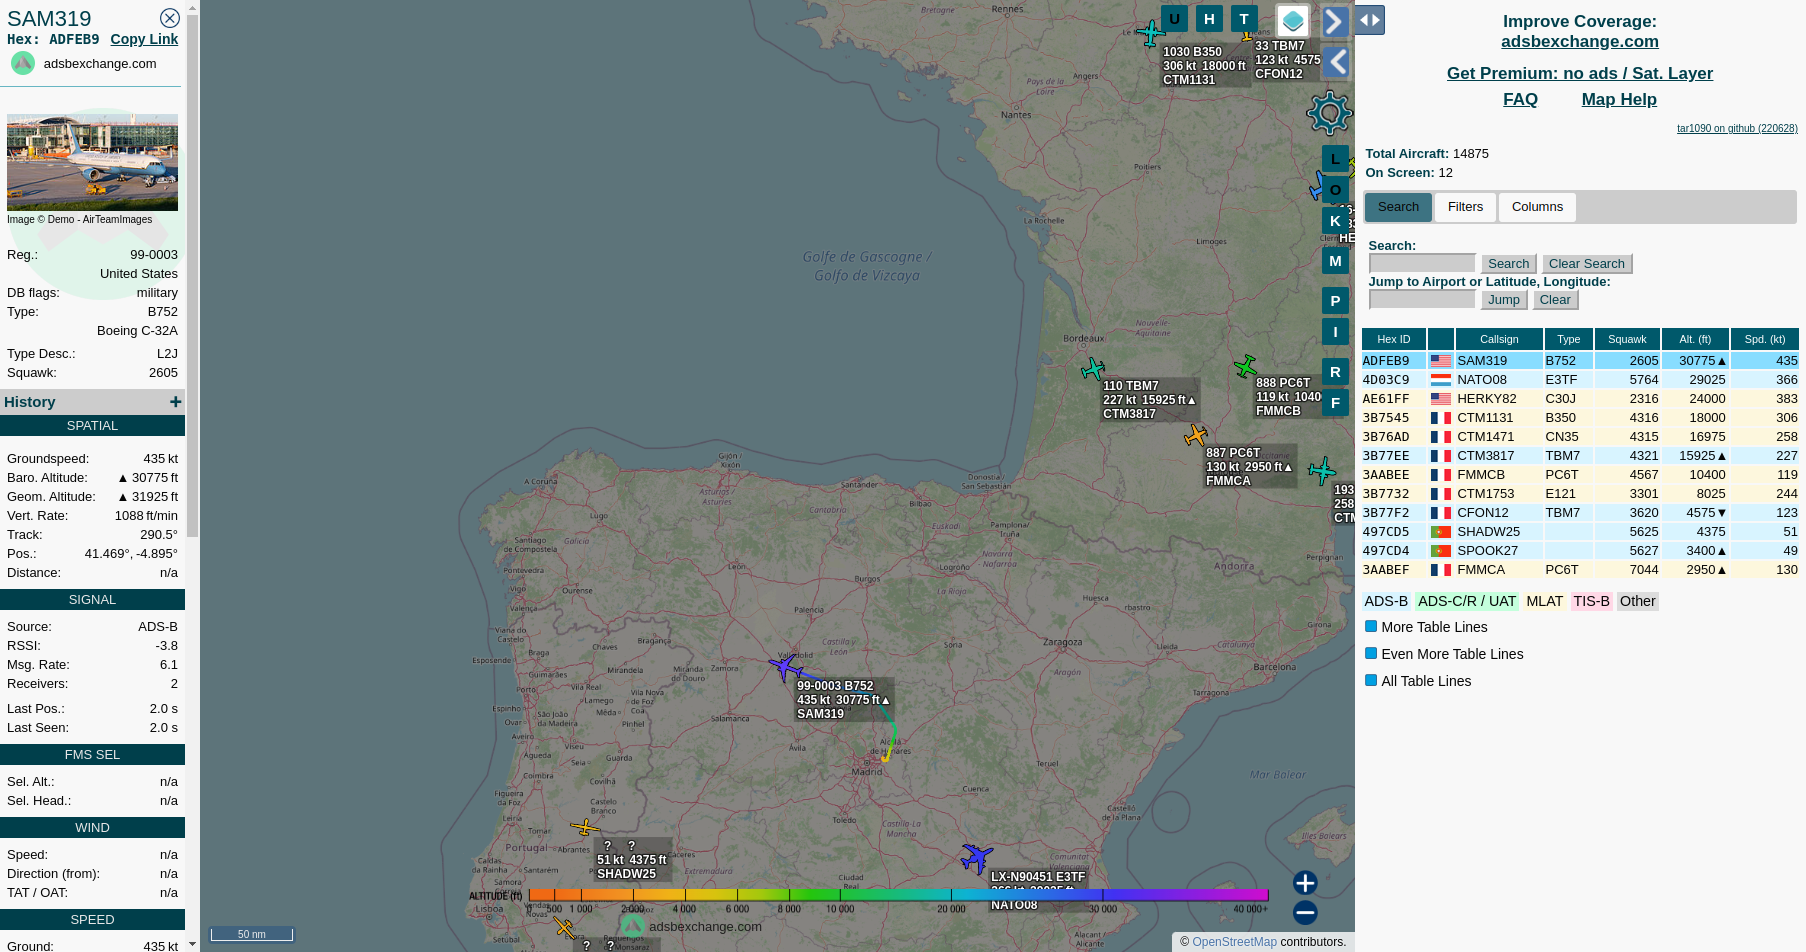Screen dimensions: 1806x952
Task: Select the CTM1131 aircraft icon on map
Action: pyautogui.click(x=1151, y=33)
